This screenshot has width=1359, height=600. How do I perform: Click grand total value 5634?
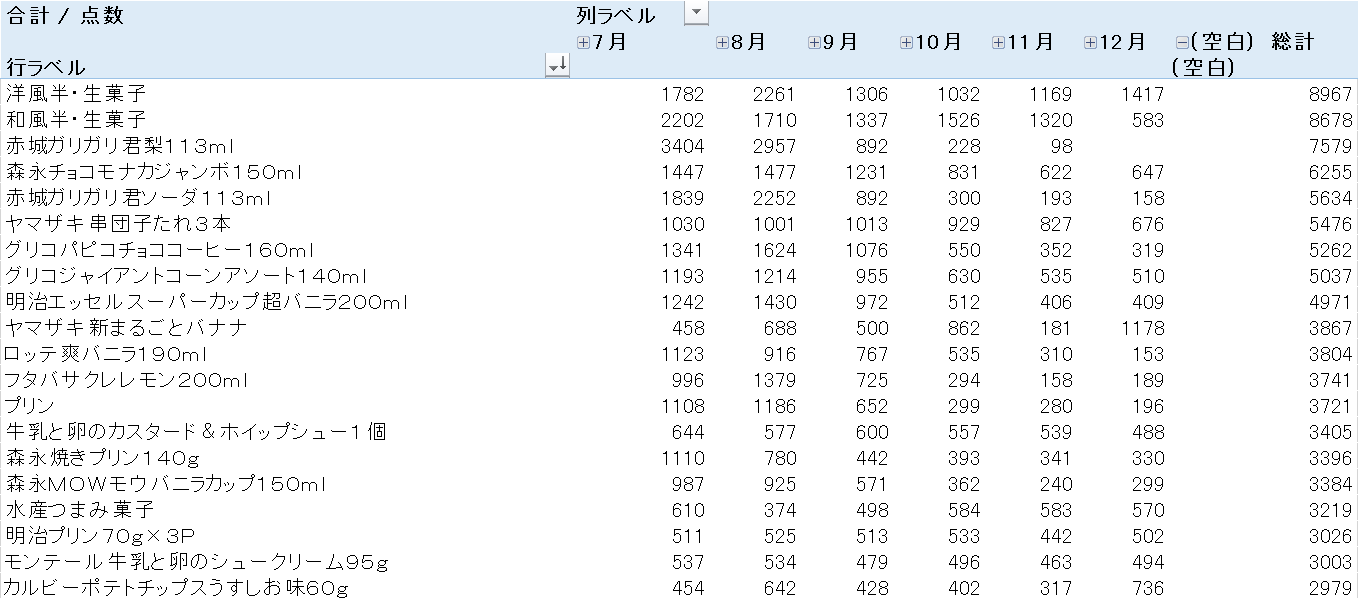pos(1331,198)
